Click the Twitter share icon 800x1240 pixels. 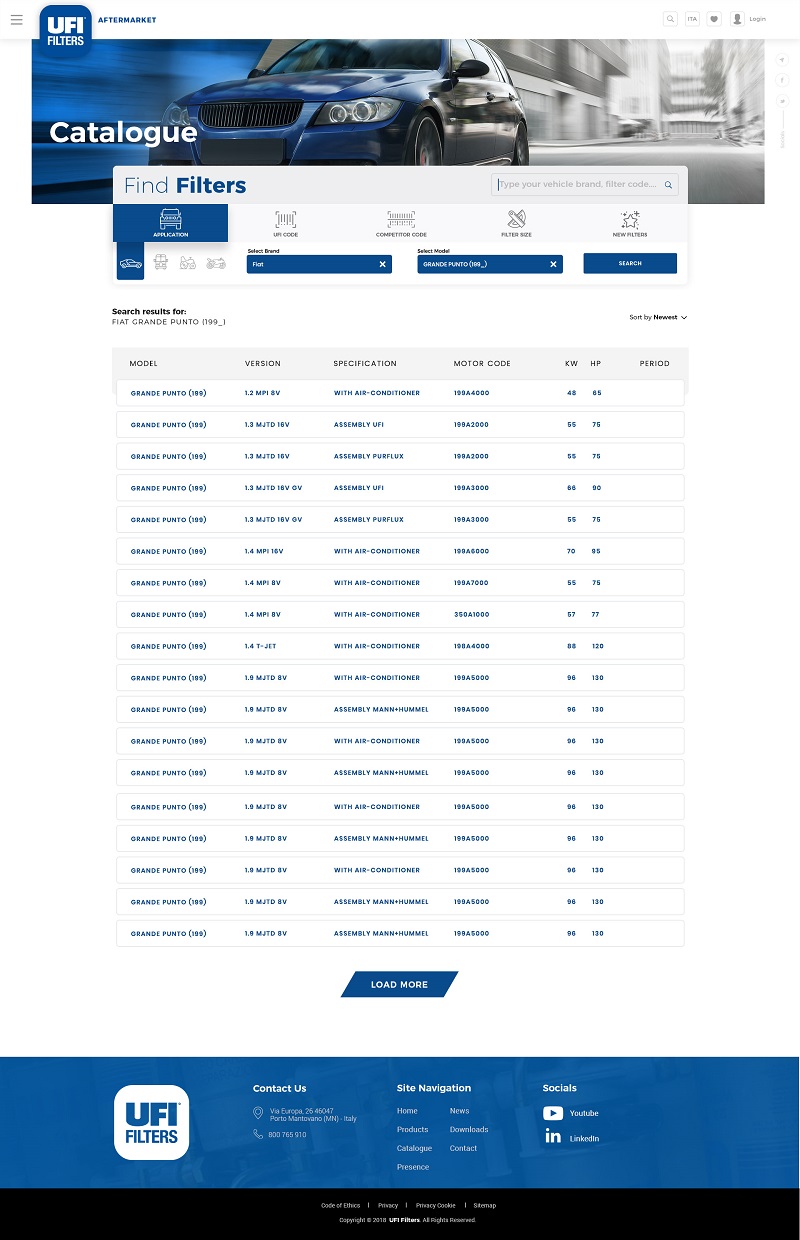(x=783, y=101)
